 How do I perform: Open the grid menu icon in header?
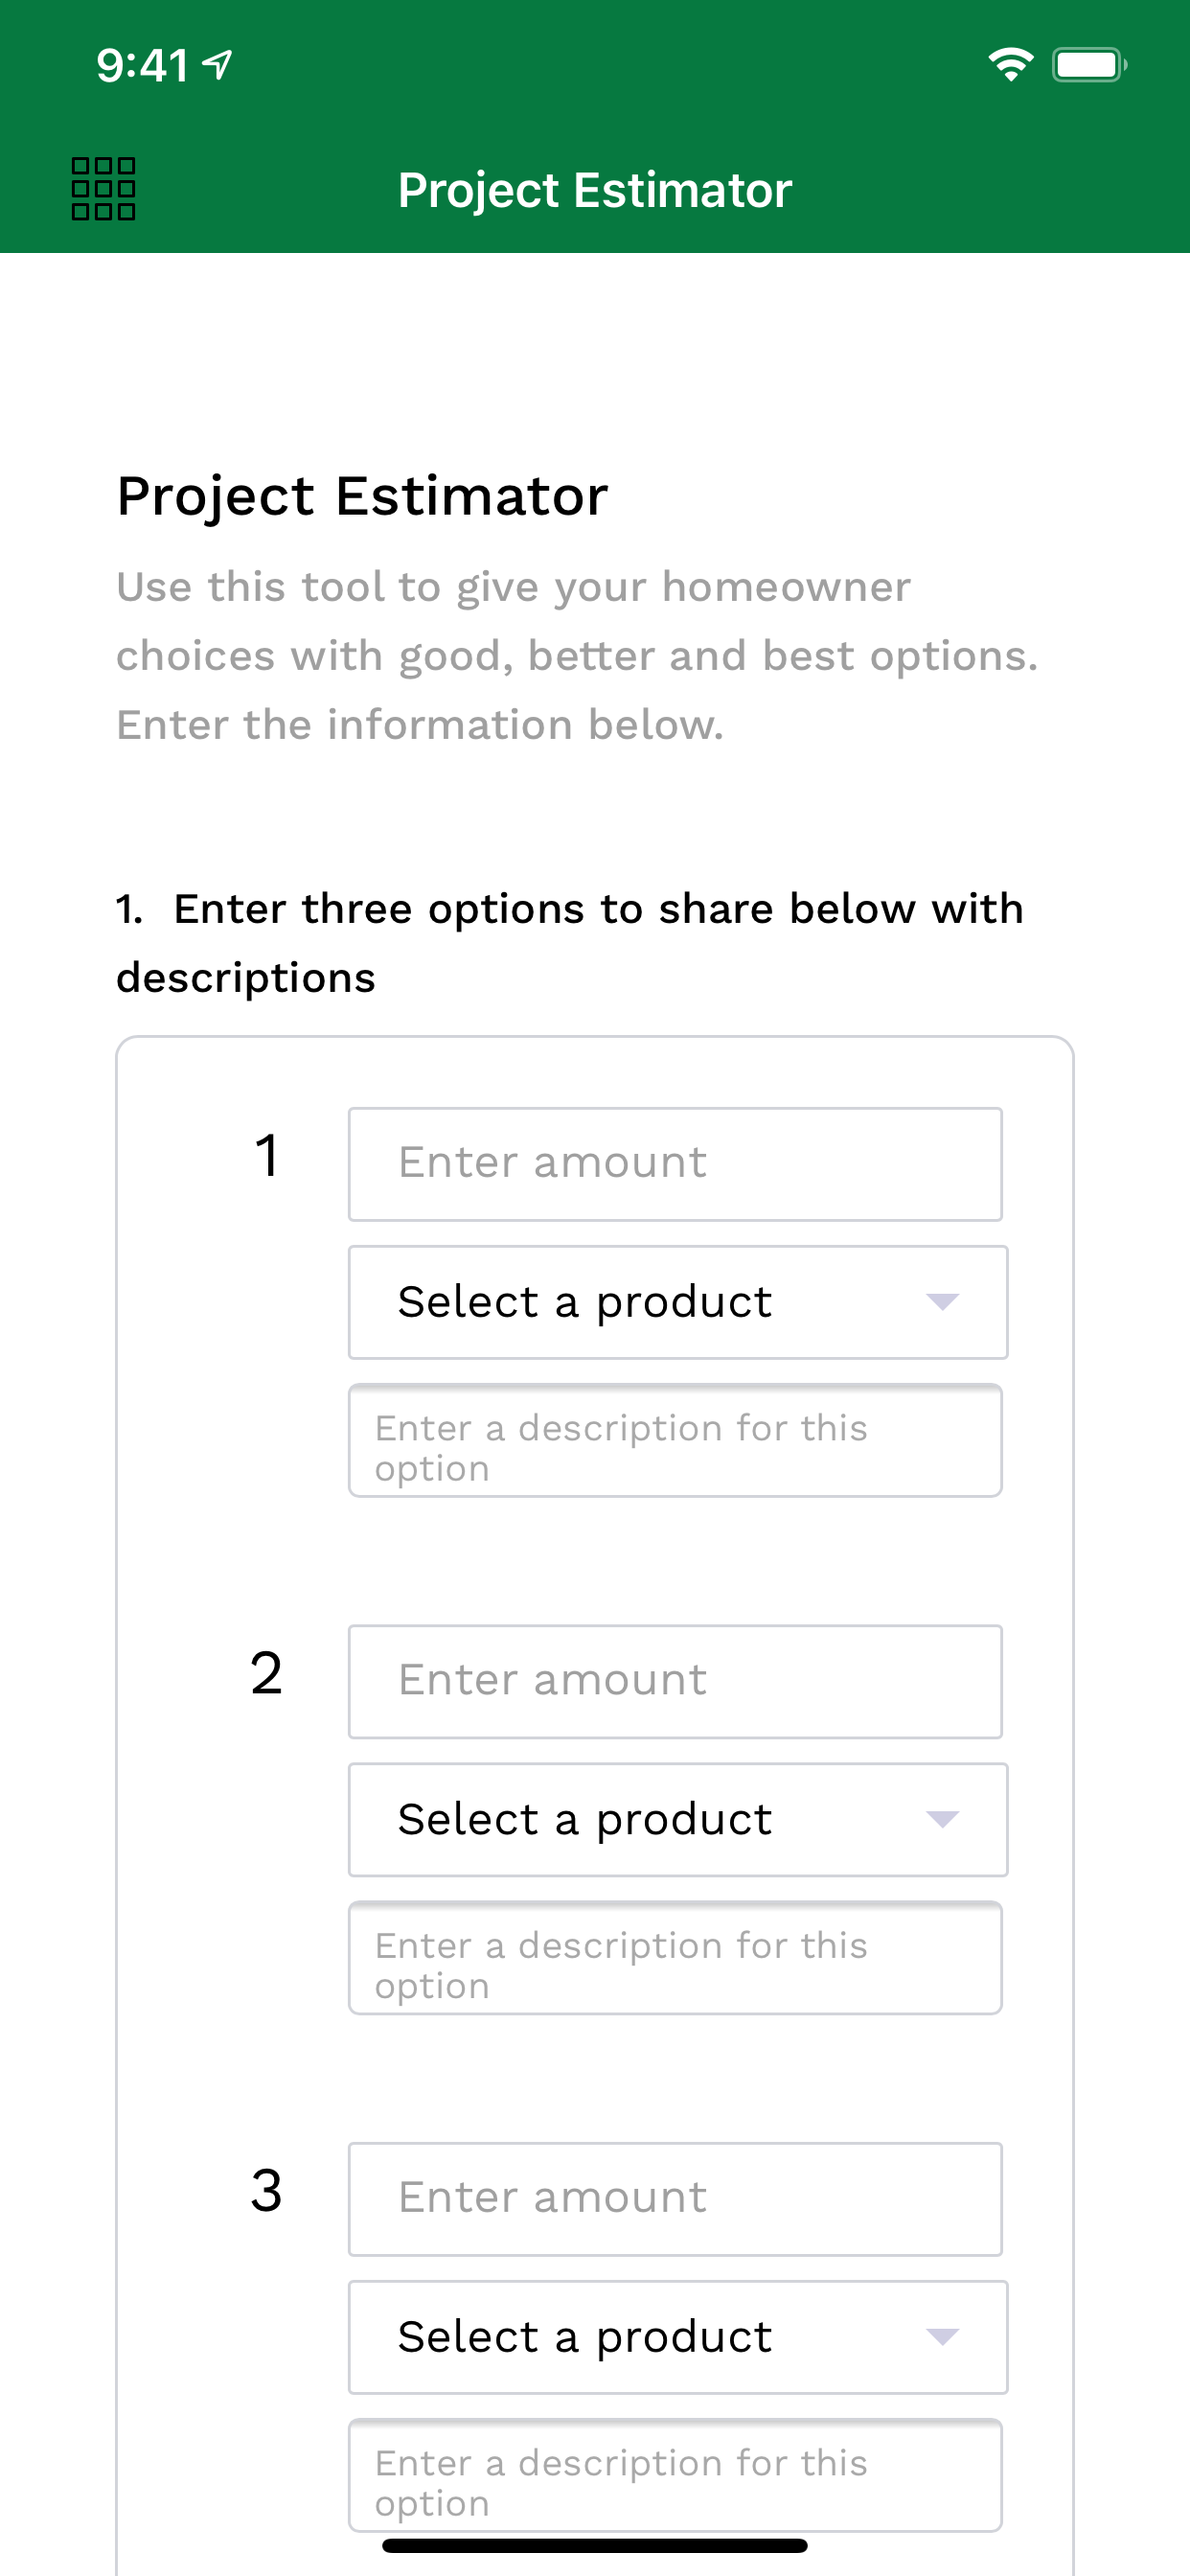click(103, 189)
